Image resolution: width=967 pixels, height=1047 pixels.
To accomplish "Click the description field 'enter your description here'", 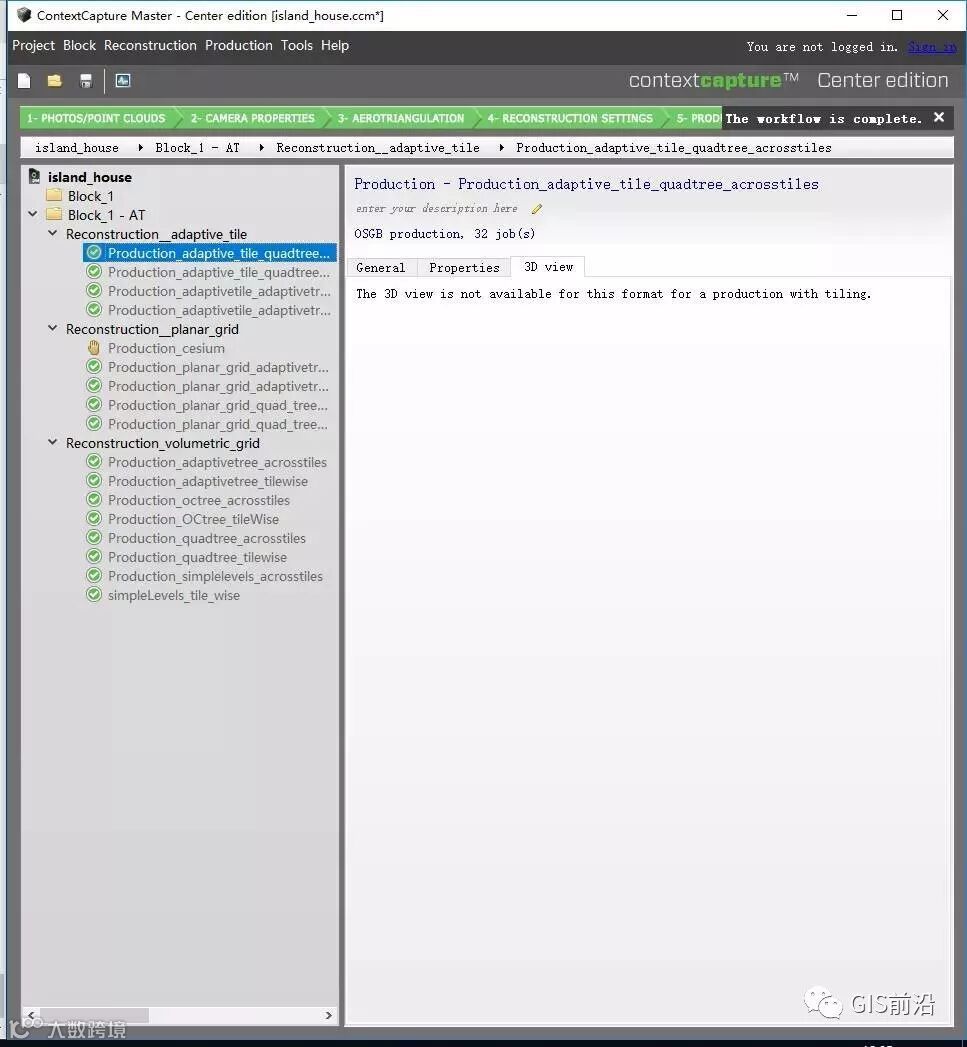I will [437, 208].
